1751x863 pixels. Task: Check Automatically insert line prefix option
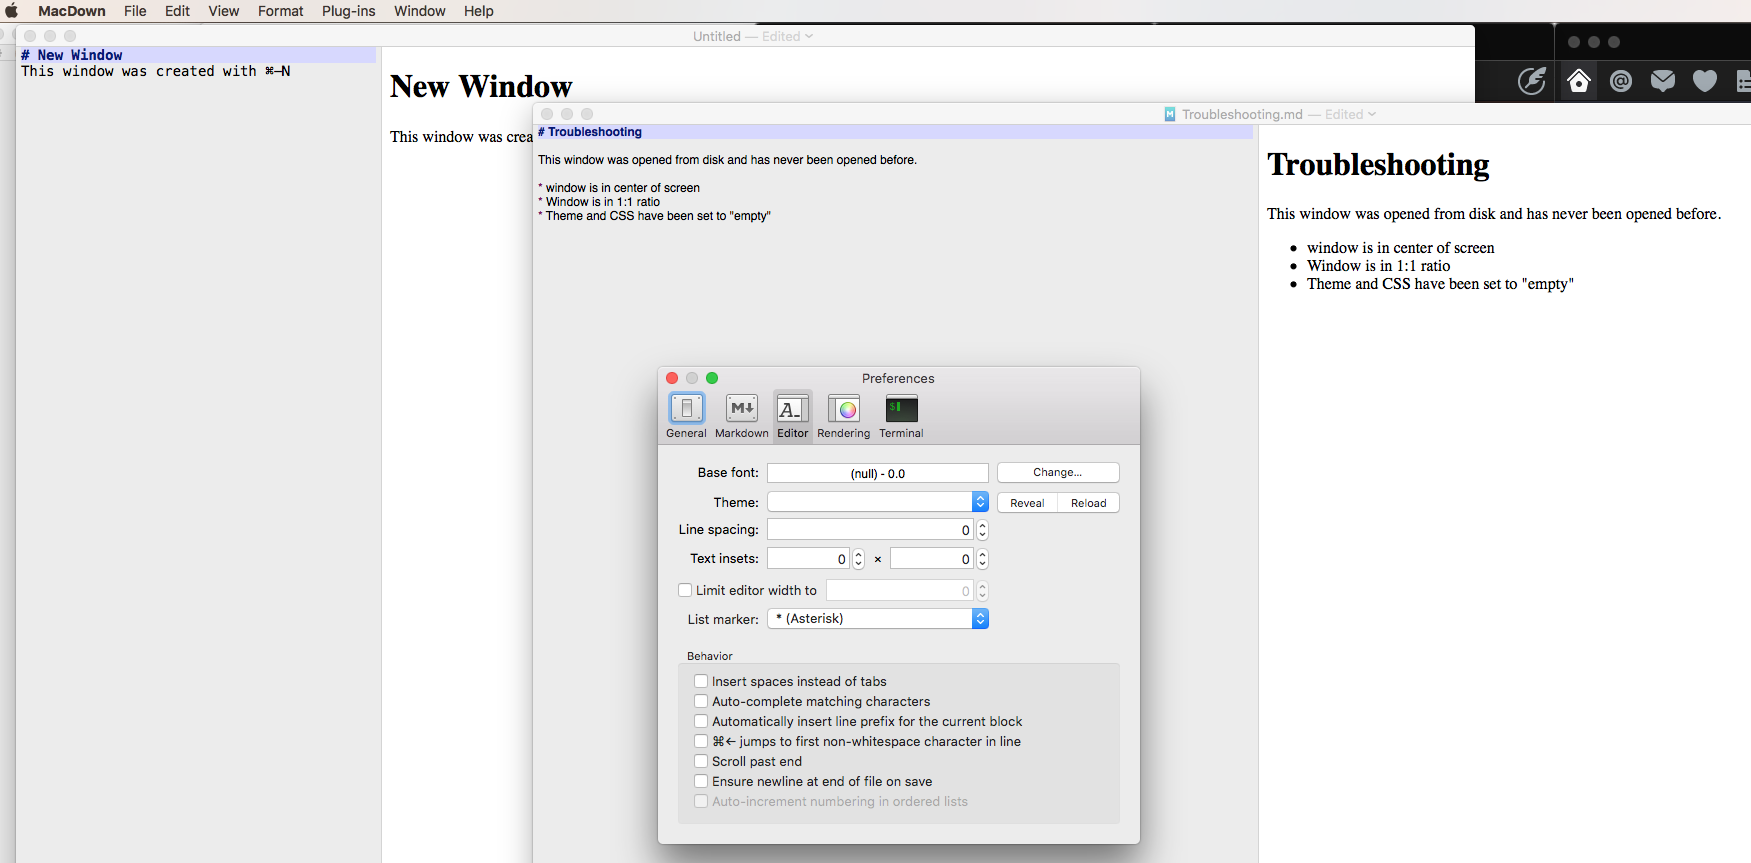701,721
